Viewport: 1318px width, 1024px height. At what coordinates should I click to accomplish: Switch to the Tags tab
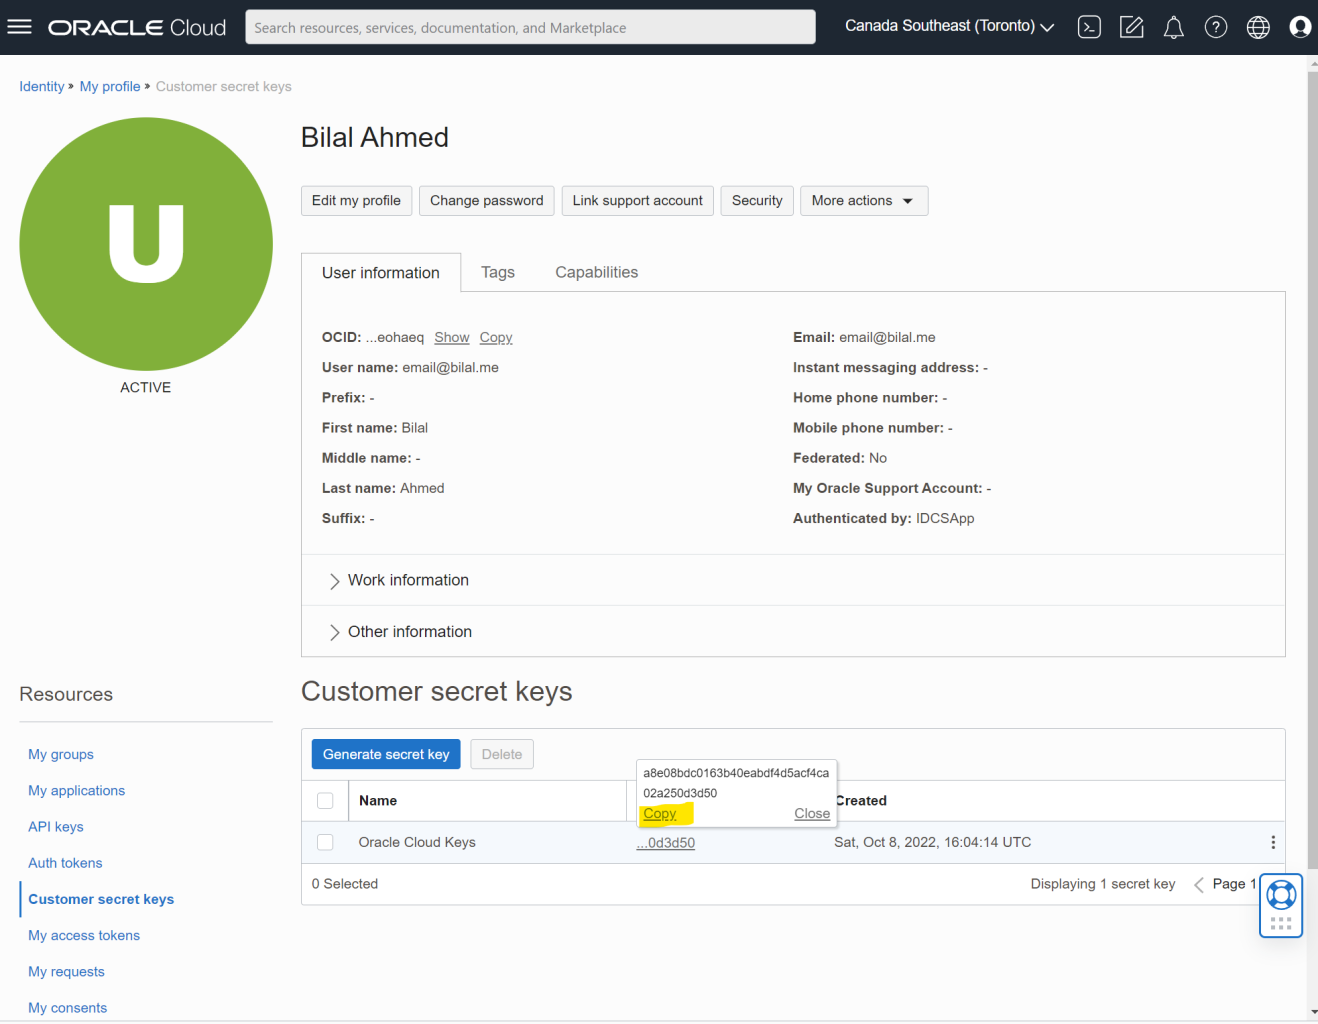(x=498, y=272)
